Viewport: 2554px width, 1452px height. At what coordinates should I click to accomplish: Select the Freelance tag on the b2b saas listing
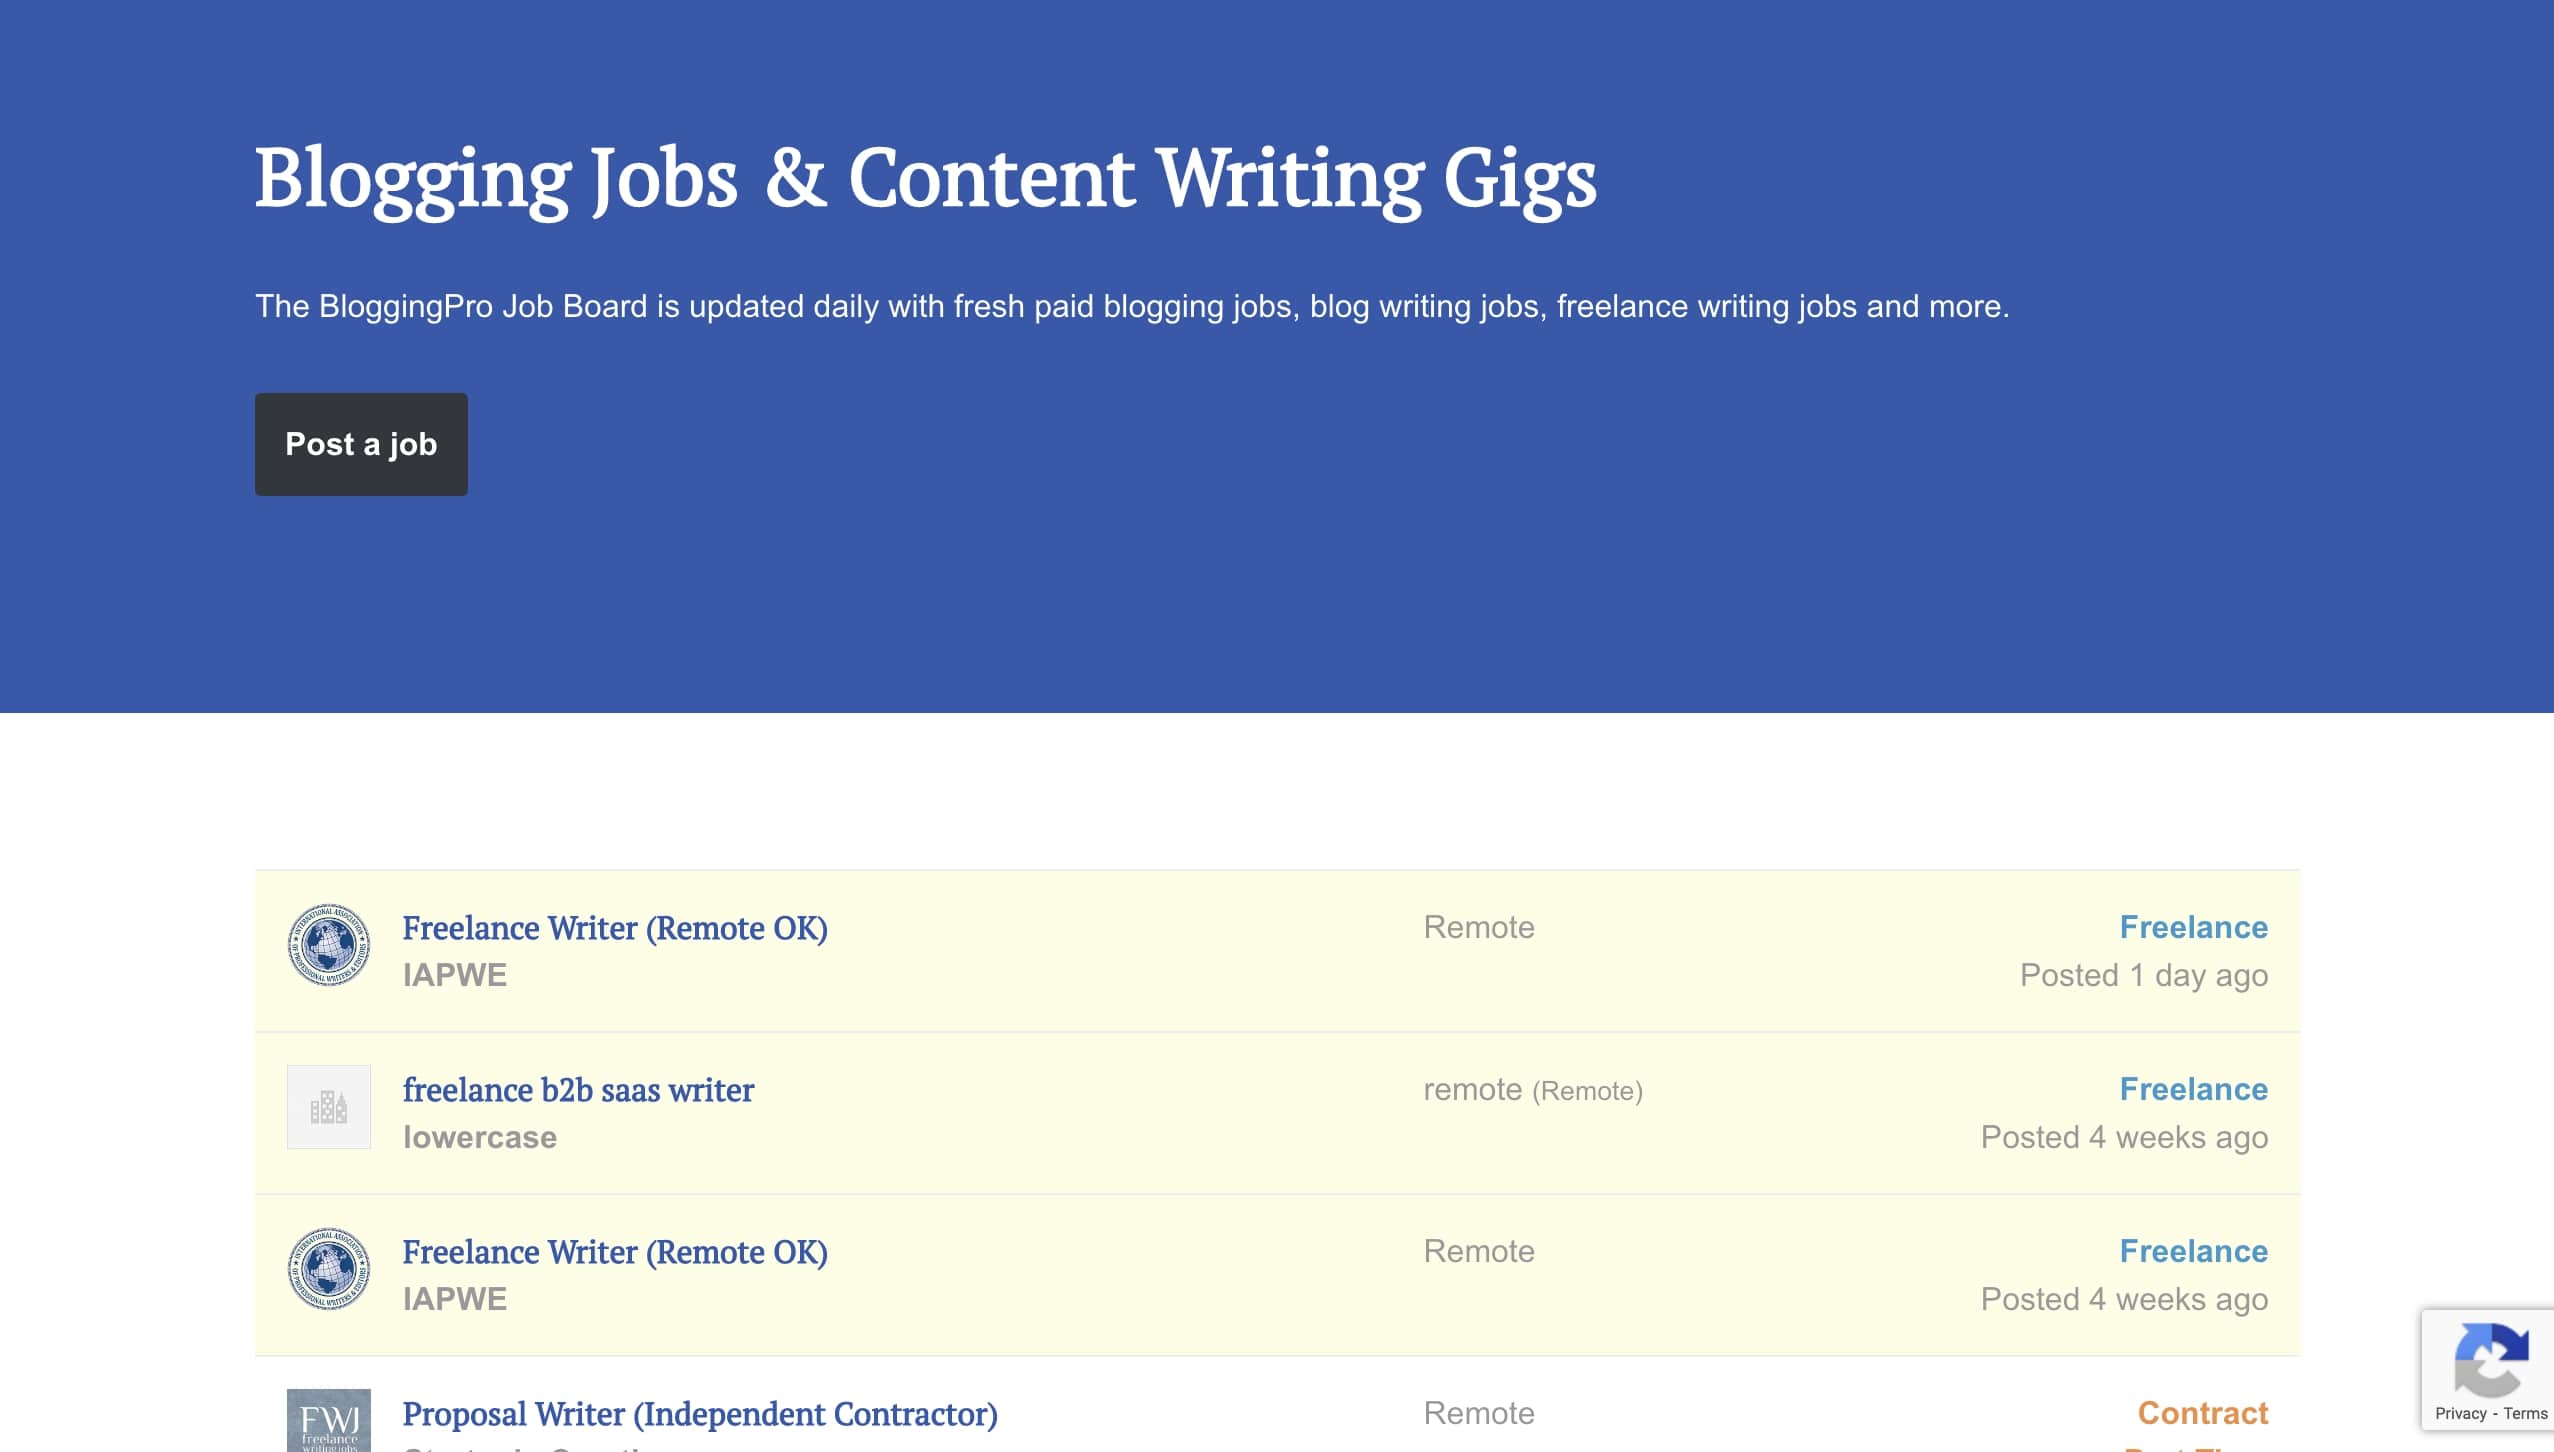2194,1089
